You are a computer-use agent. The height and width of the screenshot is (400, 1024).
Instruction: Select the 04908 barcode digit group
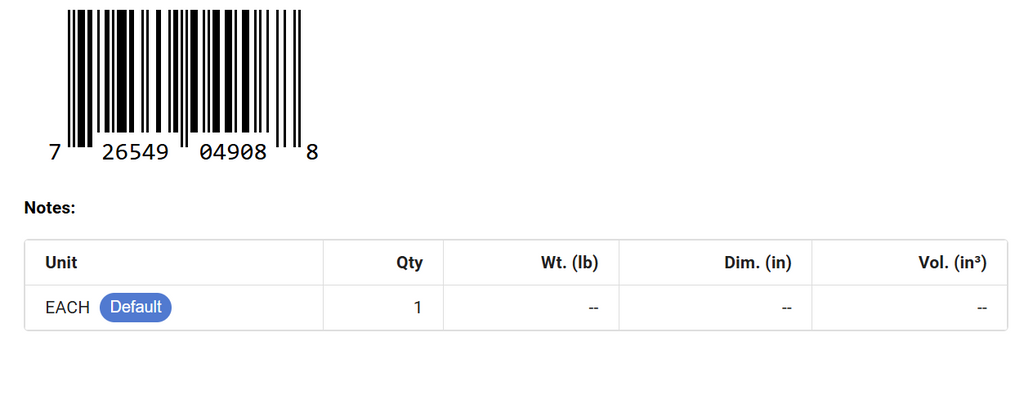(x=233, y=153)
